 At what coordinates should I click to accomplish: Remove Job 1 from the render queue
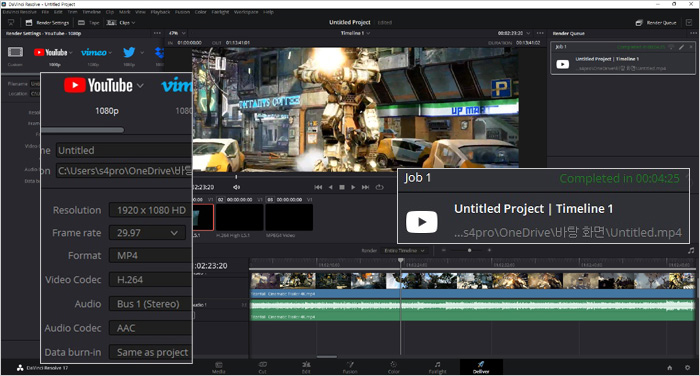pyautogui.click(x=691, y=46)
